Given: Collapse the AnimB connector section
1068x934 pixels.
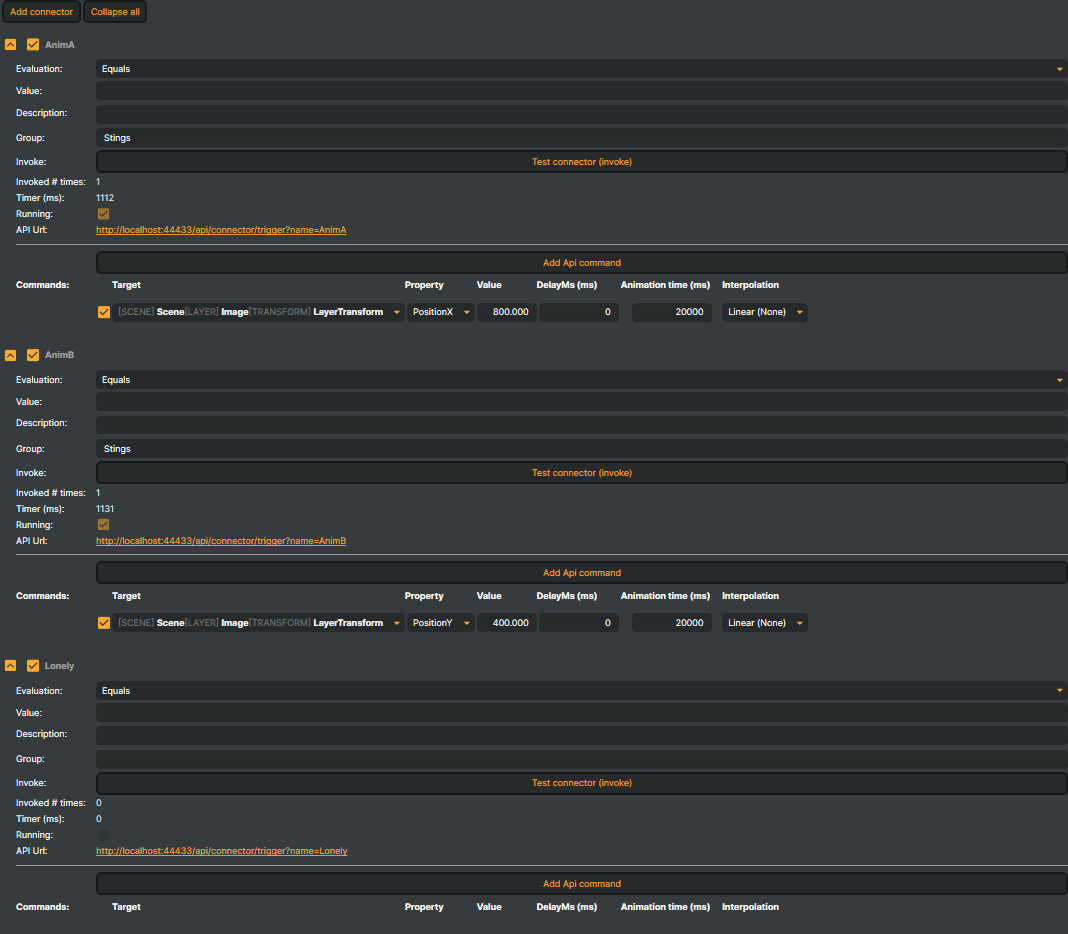Looking at the screenshot, I should pyautogui.click(x=10, y=355).
